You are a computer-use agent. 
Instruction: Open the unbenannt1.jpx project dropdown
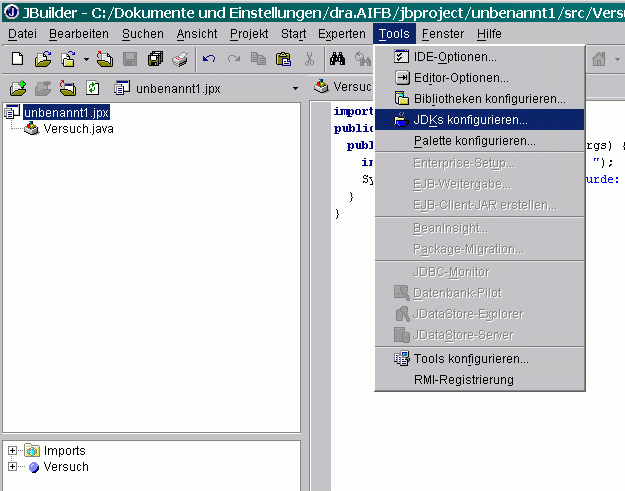(295, 88)
